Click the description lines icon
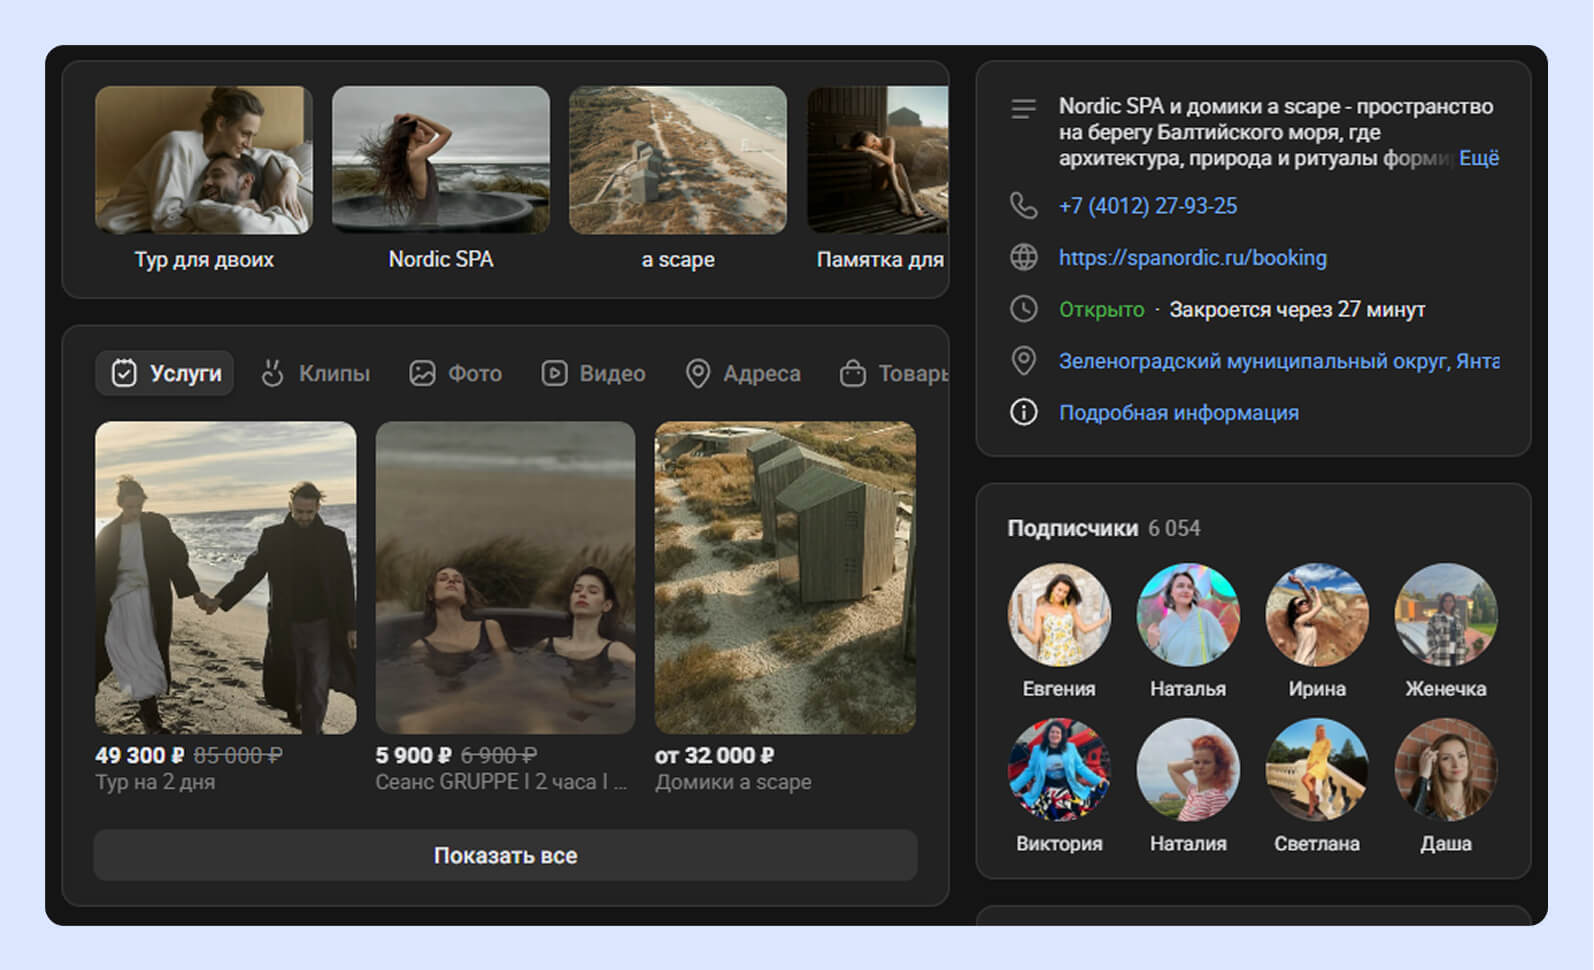This screenshot has height=970, width=1594. pos(1023,109)
